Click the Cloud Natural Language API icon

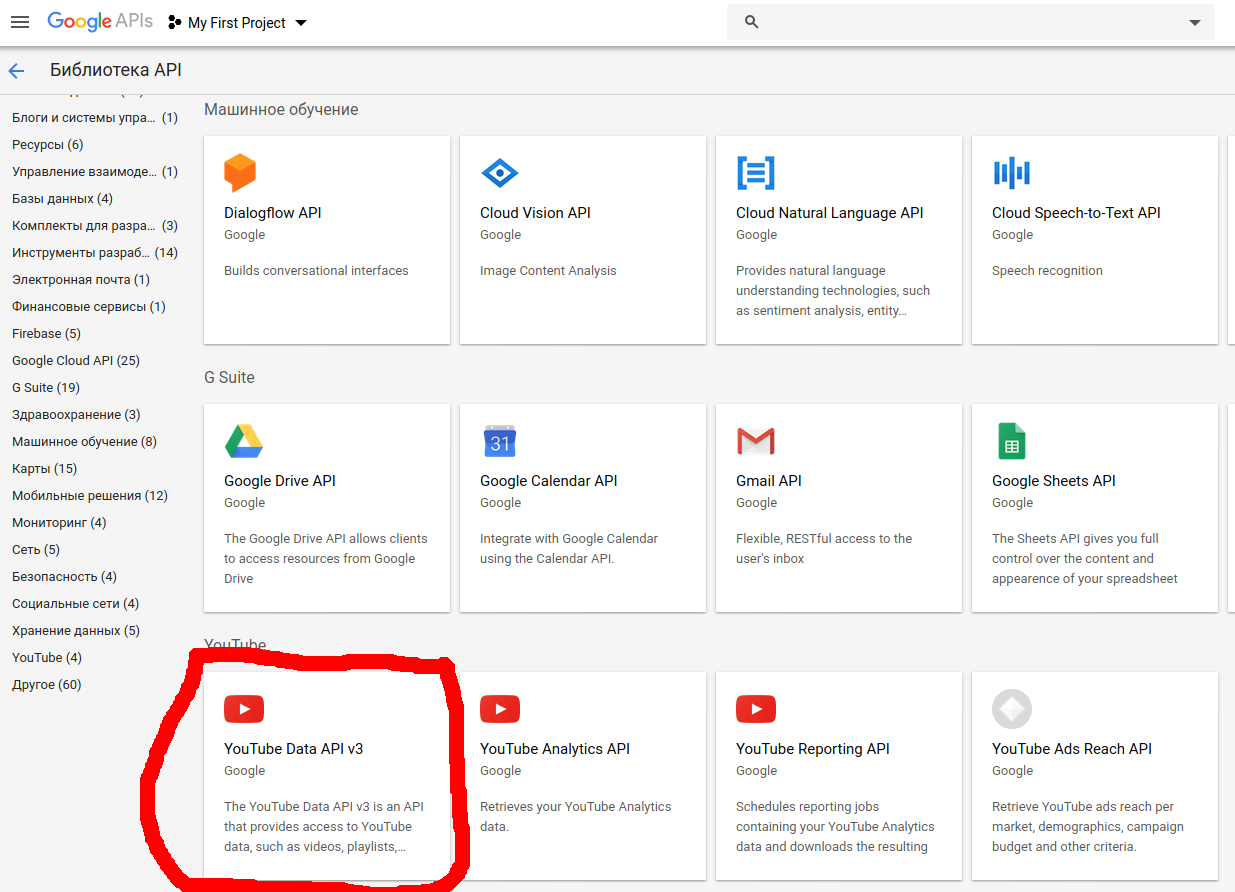coord(756,173)
